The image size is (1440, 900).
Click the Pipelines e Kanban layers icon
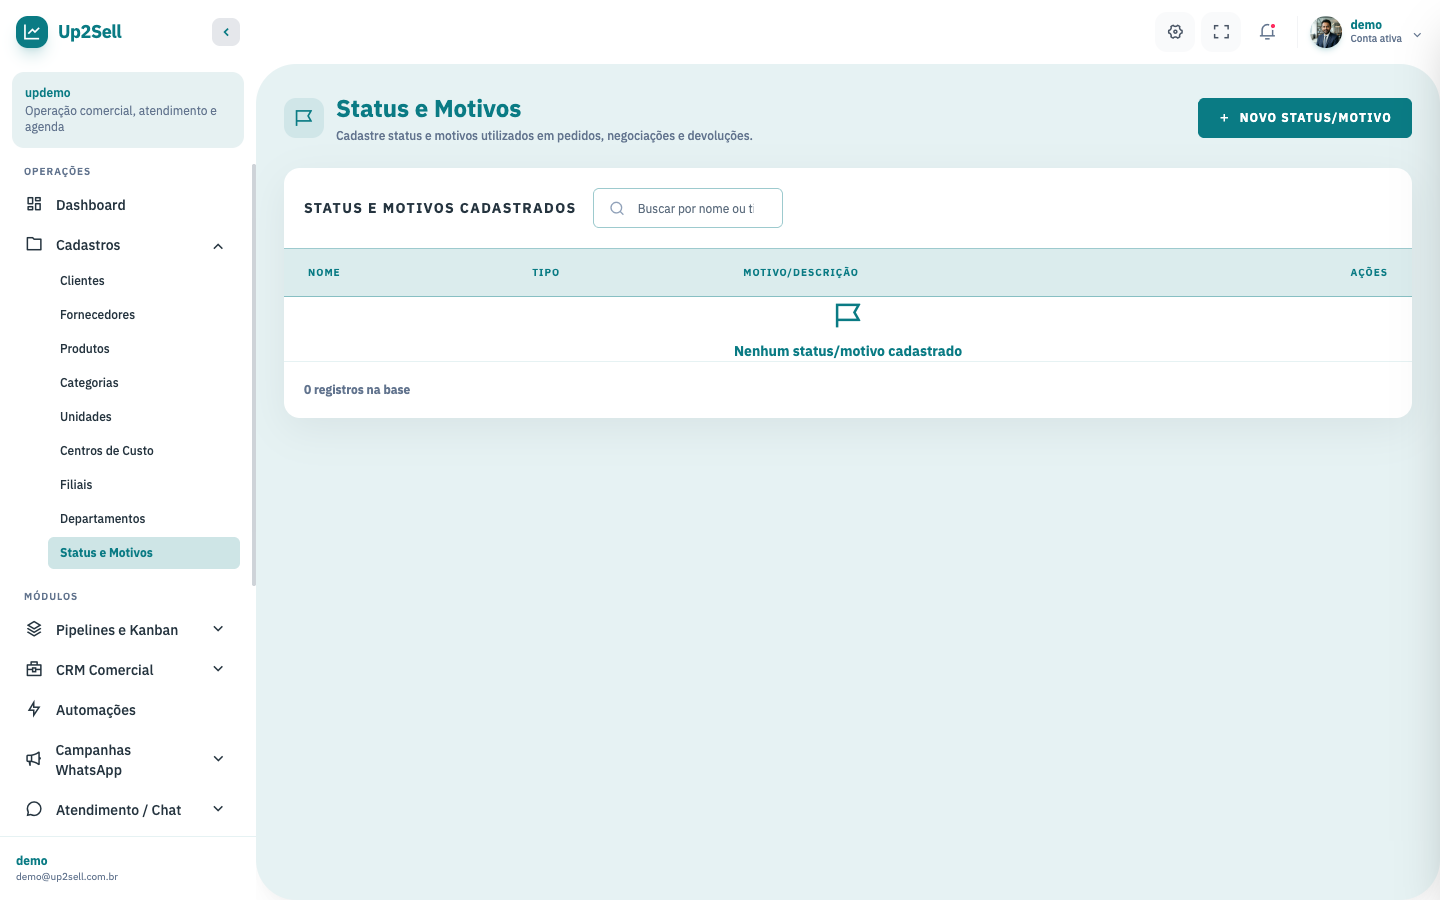point(34,629)
